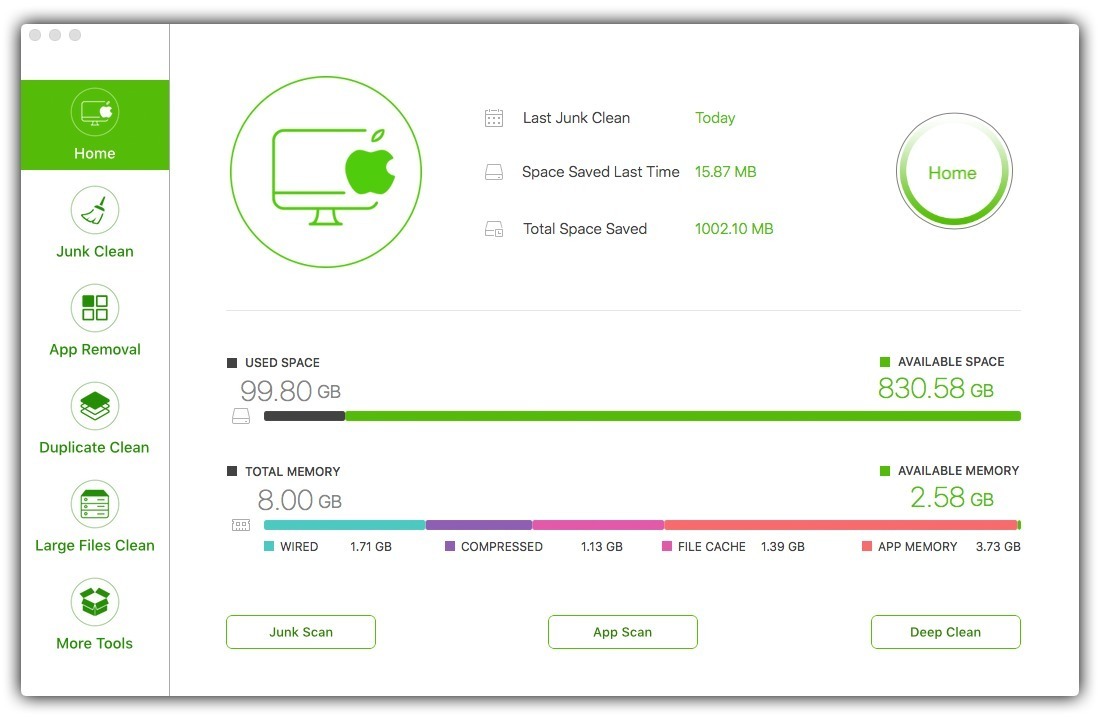Click purple COMPRESSED legend swatch
Viewport: 1100px width, 720px height.
tap(450, 546)
